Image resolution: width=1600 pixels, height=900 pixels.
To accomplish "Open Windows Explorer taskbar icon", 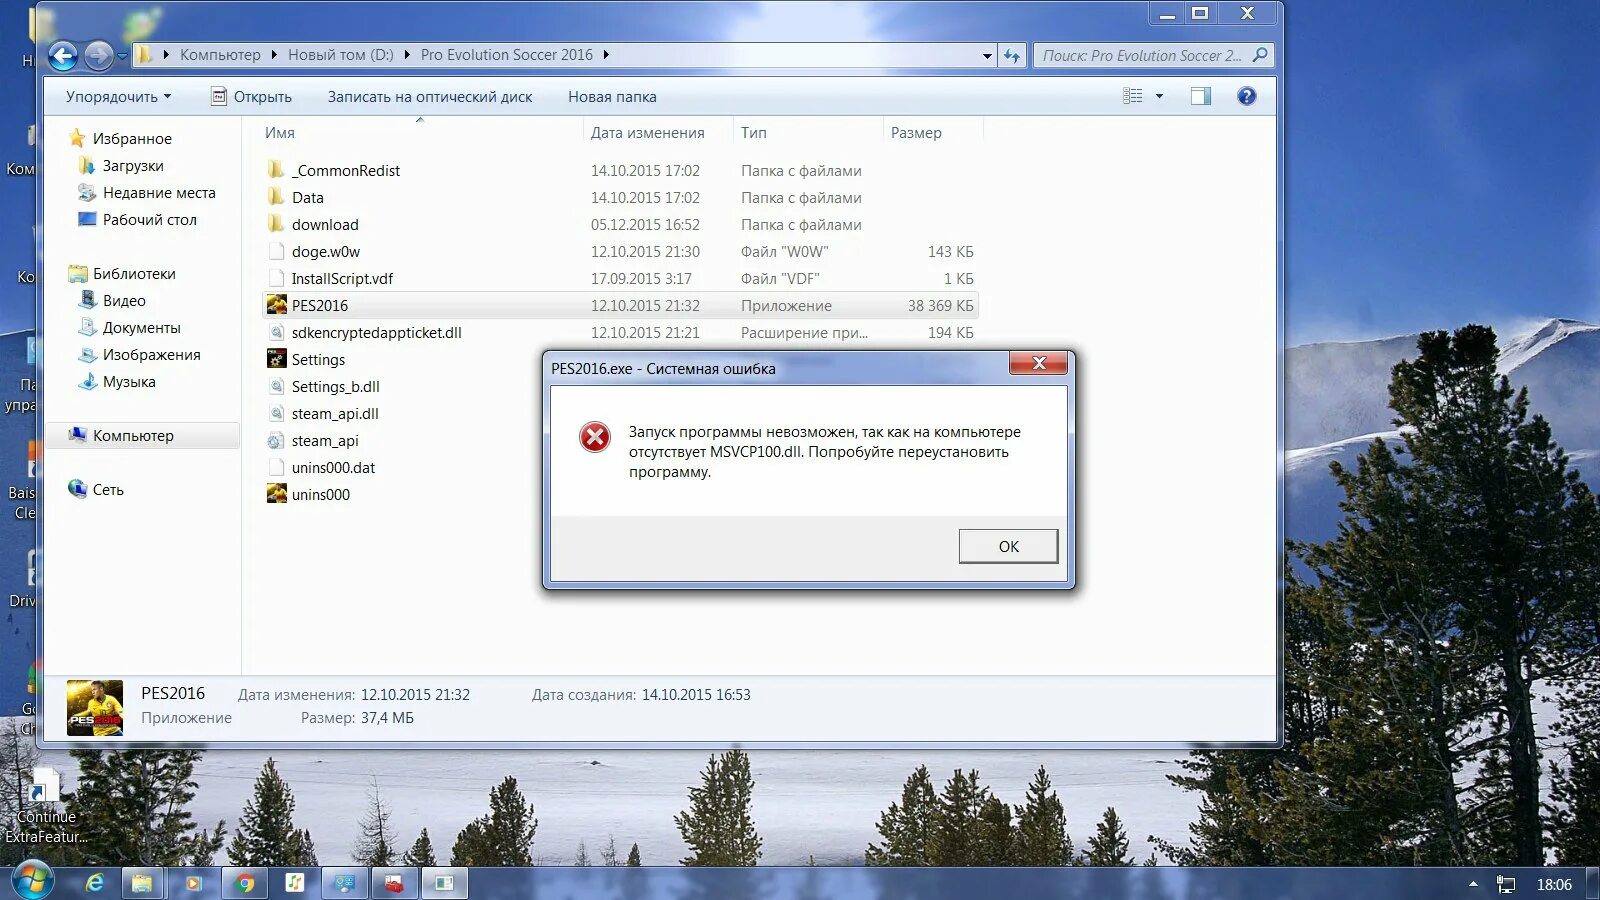I will pos(142,883).
